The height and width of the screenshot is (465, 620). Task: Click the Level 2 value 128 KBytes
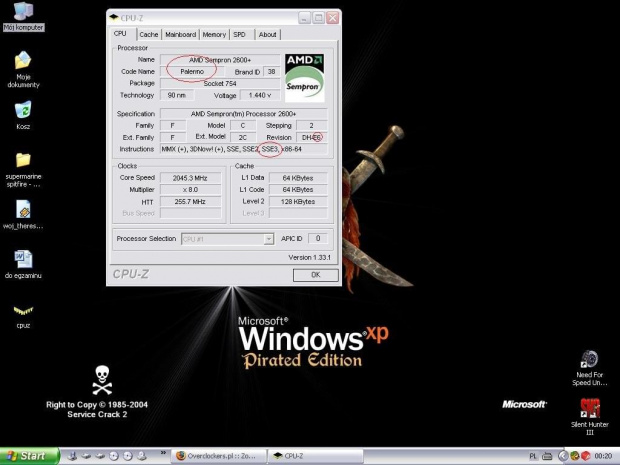pos(298,202)
